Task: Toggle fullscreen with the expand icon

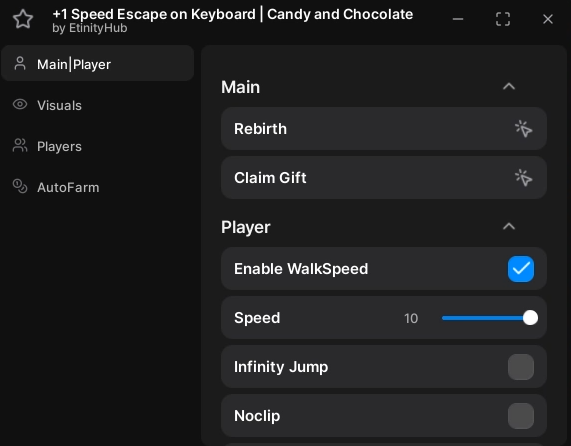Action: pyautogui.click(x=503, y=19)
